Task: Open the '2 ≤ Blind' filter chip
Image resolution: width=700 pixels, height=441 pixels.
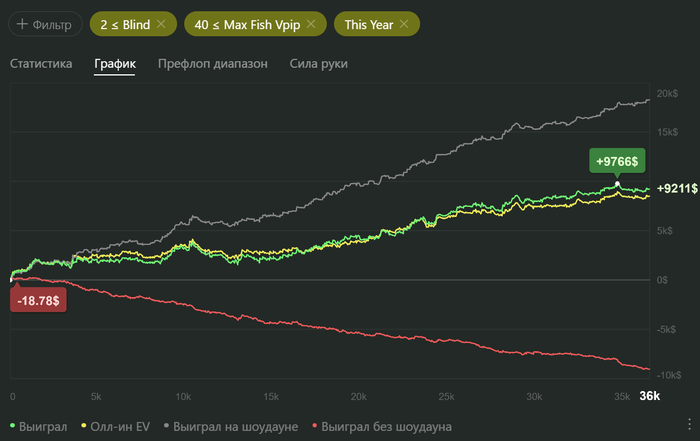Action: click(x=124, y=23)
